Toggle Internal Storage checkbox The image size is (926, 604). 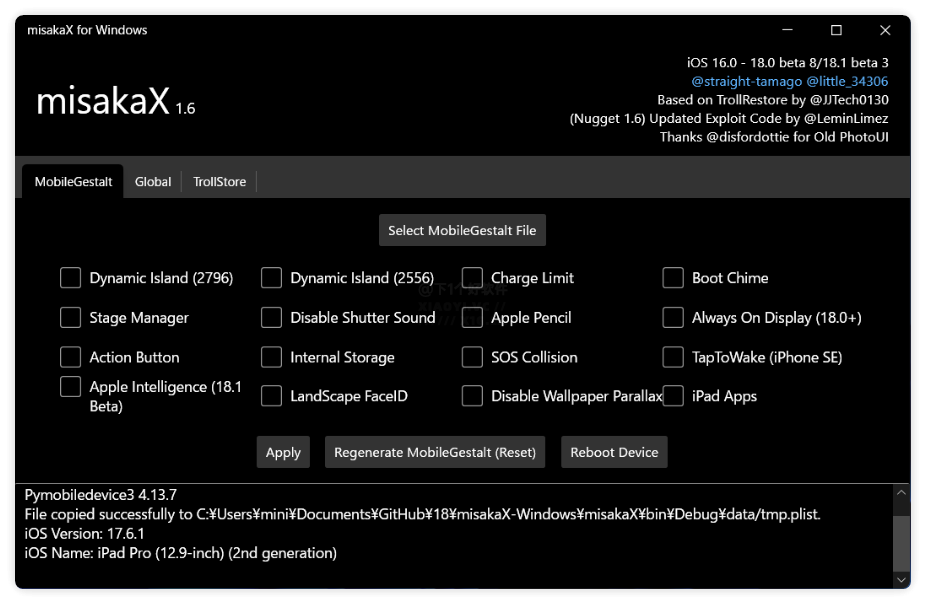tap(271, 357)
